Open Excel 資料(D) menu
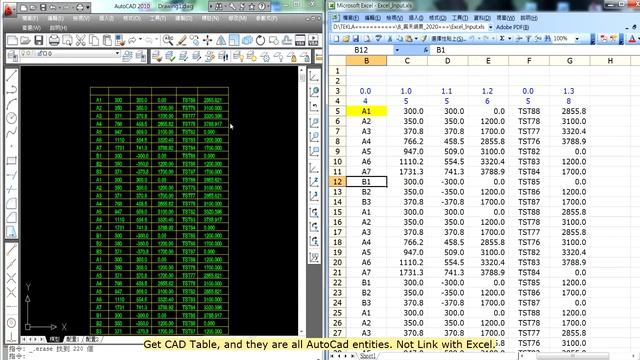This screenshot has width=640, height=360. [482, 18]
